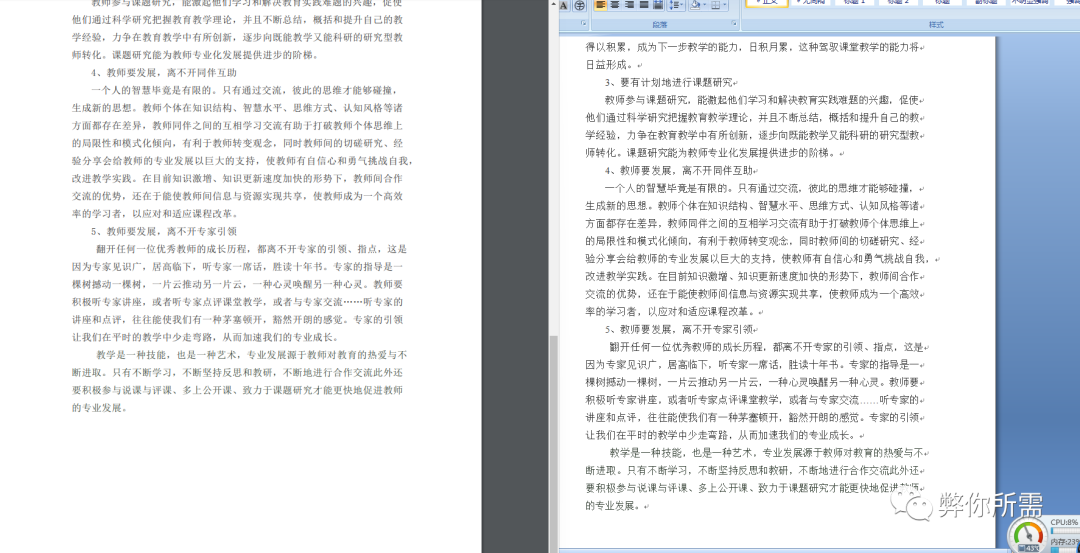Screen dimensions: 1080x553
Task: Align text left in Word ribbon
Action: pos(601,5)
